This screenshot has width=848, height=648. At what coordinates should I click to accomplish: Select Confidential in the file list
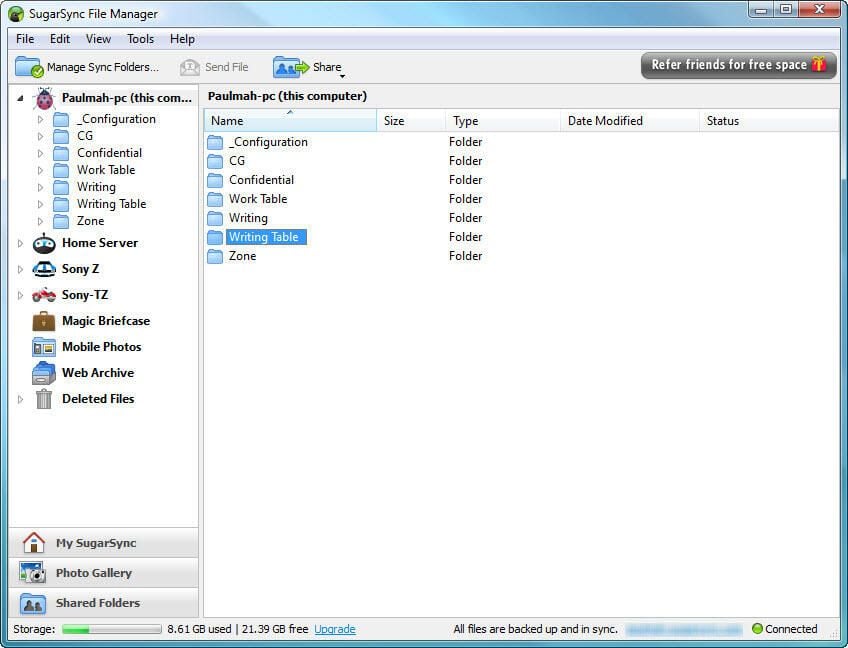261,180
